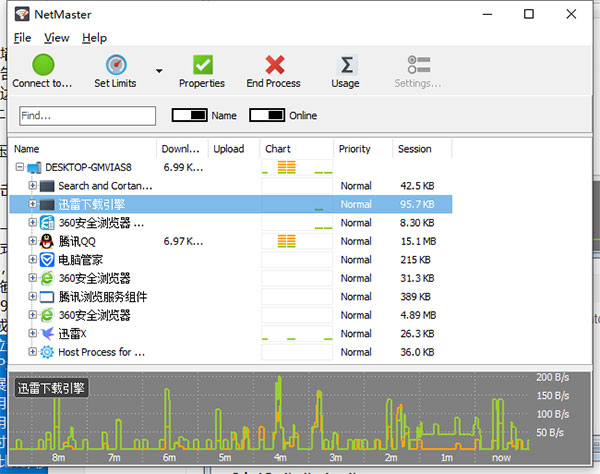The image size is (600, 474).
Task: Open the View menu
Action: [56, 38]
